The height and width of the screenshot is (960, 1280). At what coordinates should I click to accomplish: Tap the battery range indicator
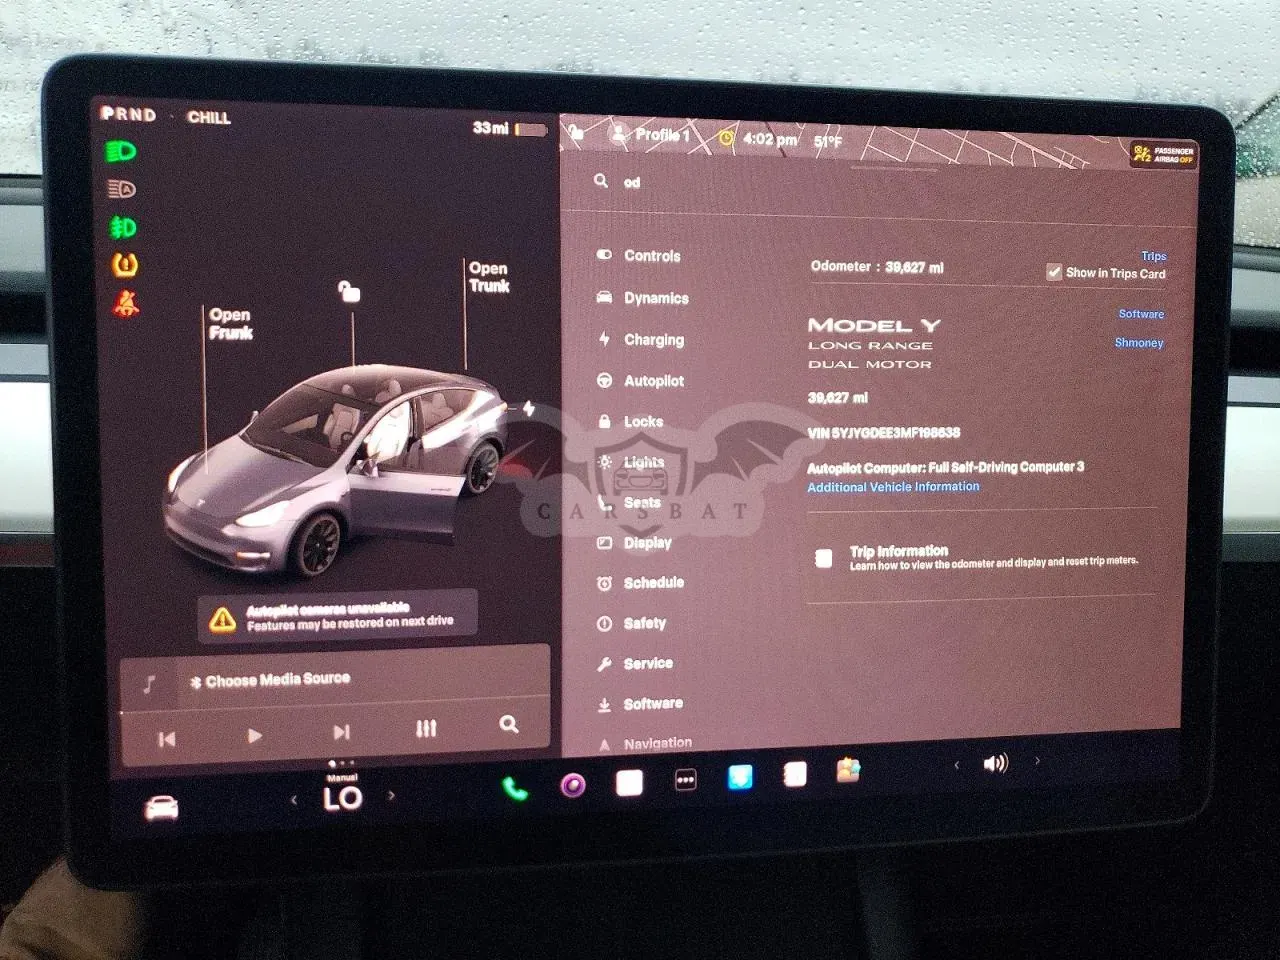(x=510, y=129)
